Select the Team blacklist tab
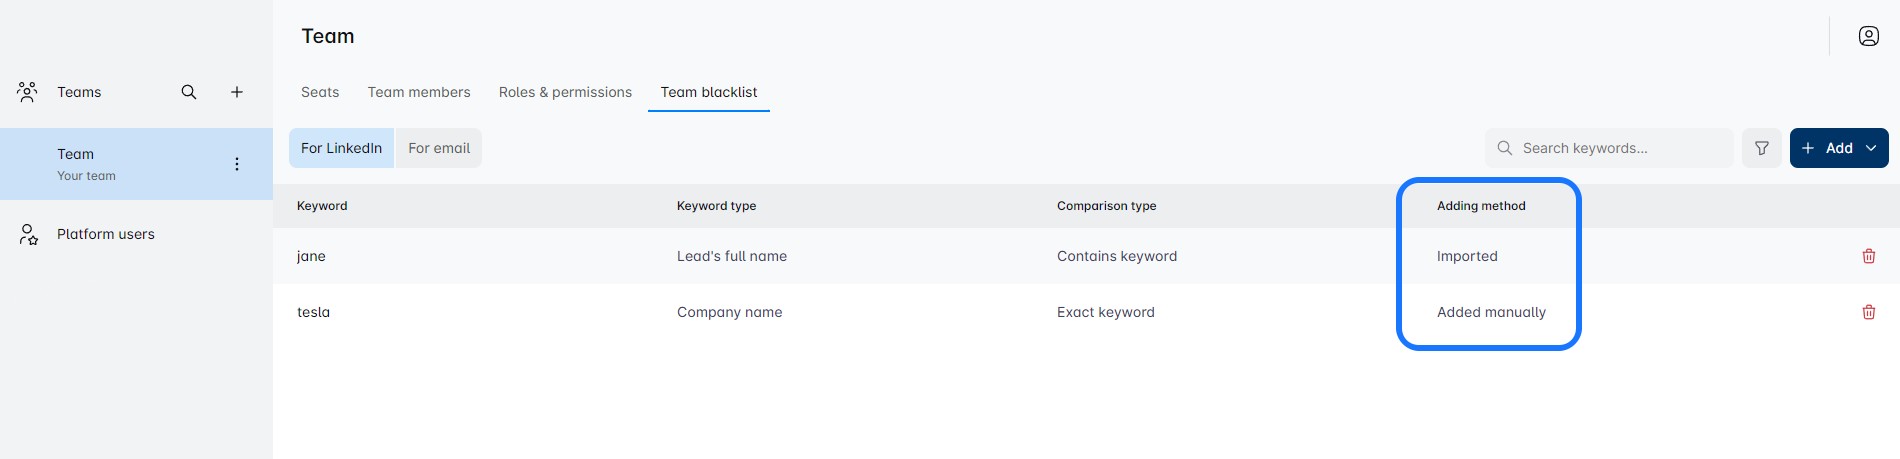1900x459 pixels. (x=708, y=92)
